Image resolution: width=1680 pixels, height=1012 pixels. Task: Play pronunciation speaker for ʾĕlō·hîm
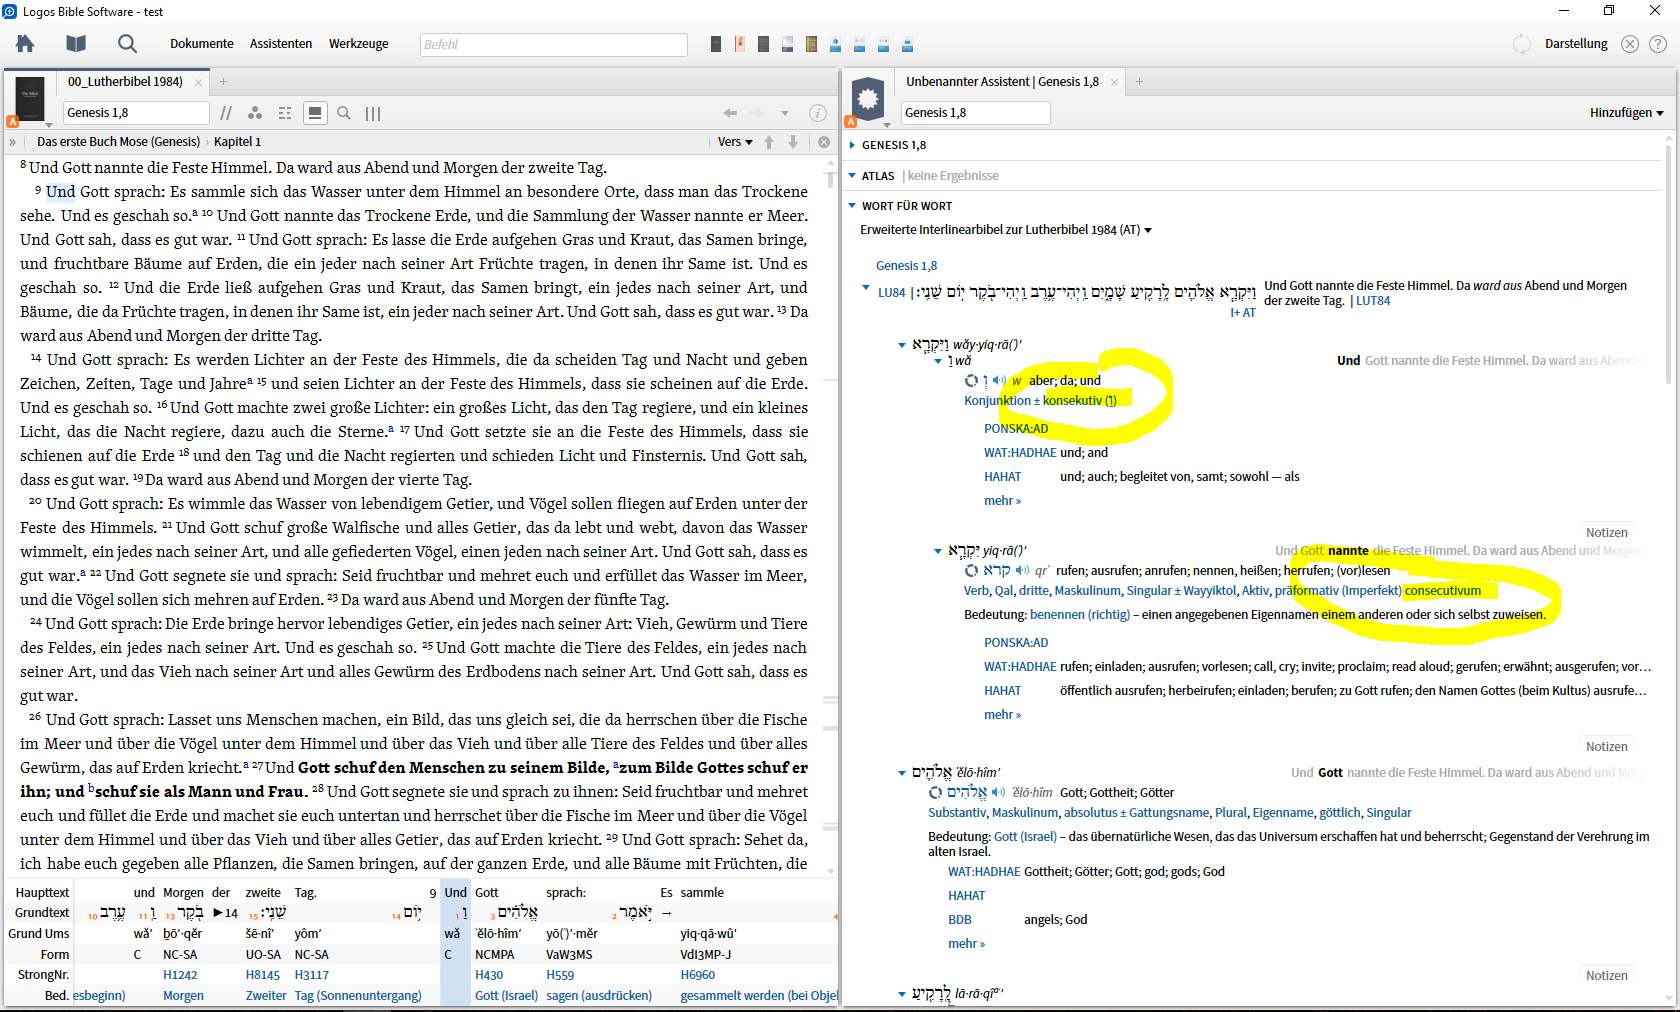pyautogui.click(x=998, y=792)
